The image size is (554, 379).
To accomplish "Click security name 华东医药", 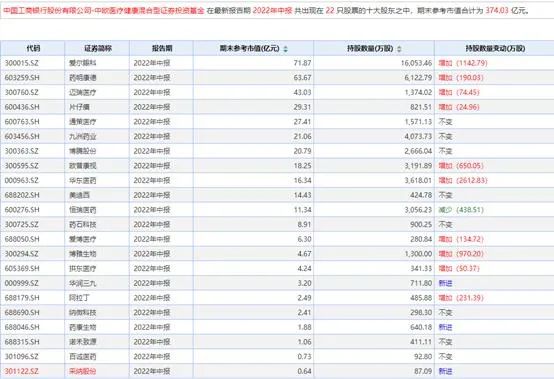I will click(82, 180).
